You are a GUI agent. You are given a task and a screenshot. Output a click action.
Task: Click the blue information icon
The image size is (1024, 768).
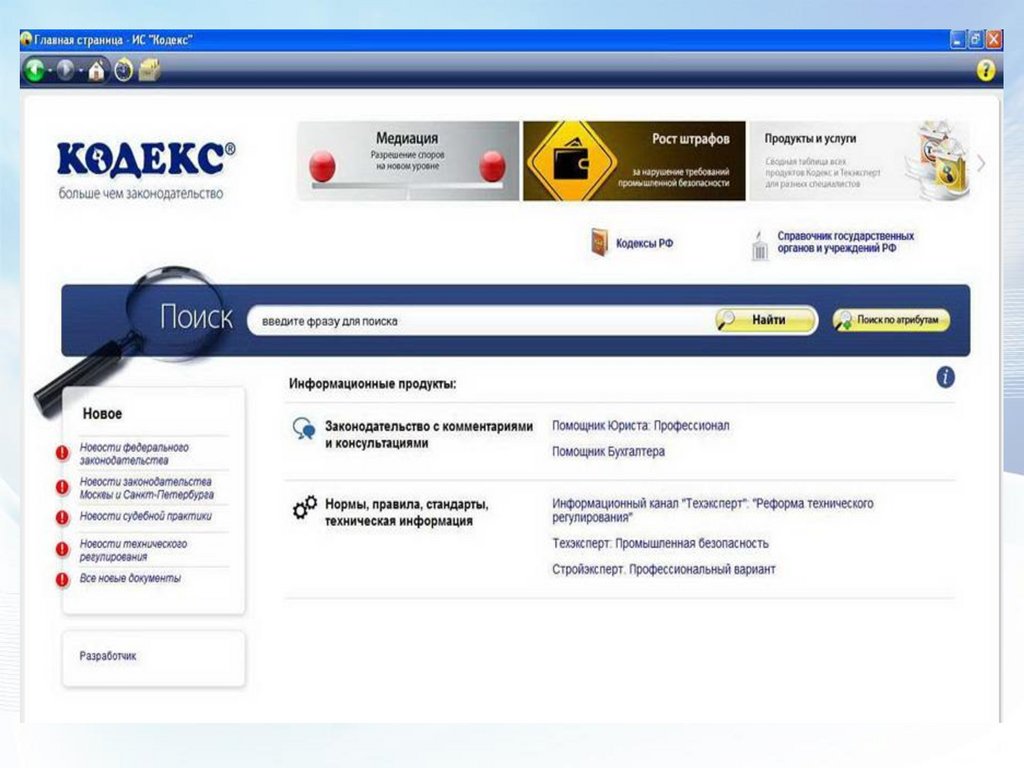coord(945,377)
